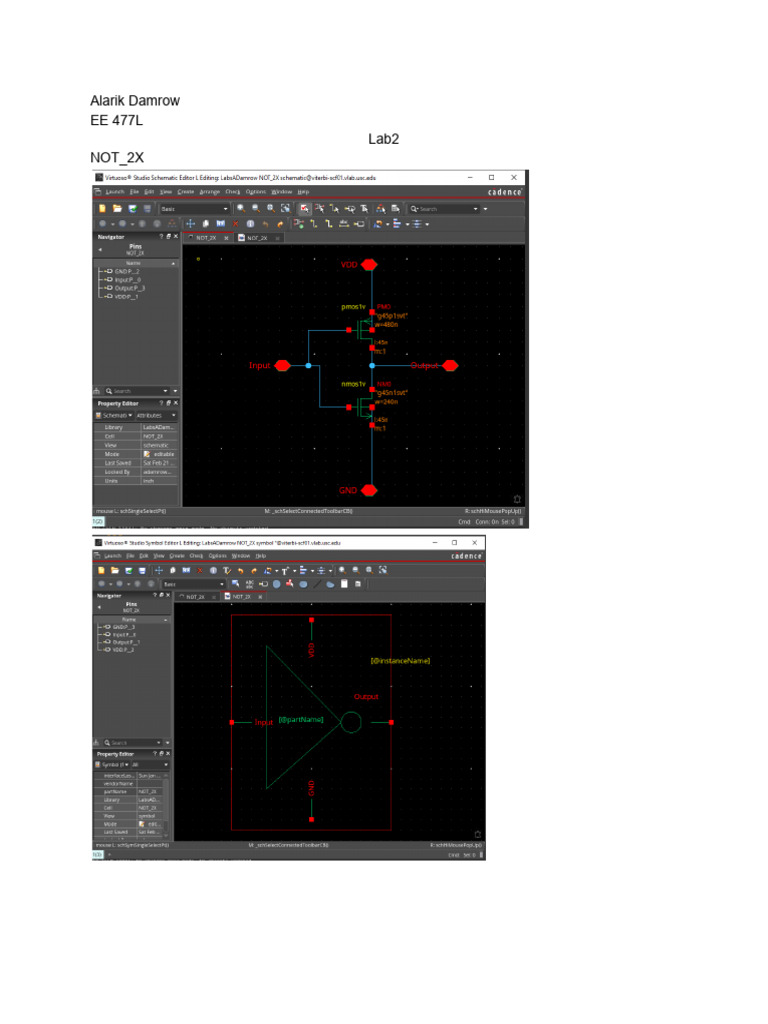
Task: Open Align dropdown arrow in Schematic Editor toolbar
Action: tap(407, 224)
